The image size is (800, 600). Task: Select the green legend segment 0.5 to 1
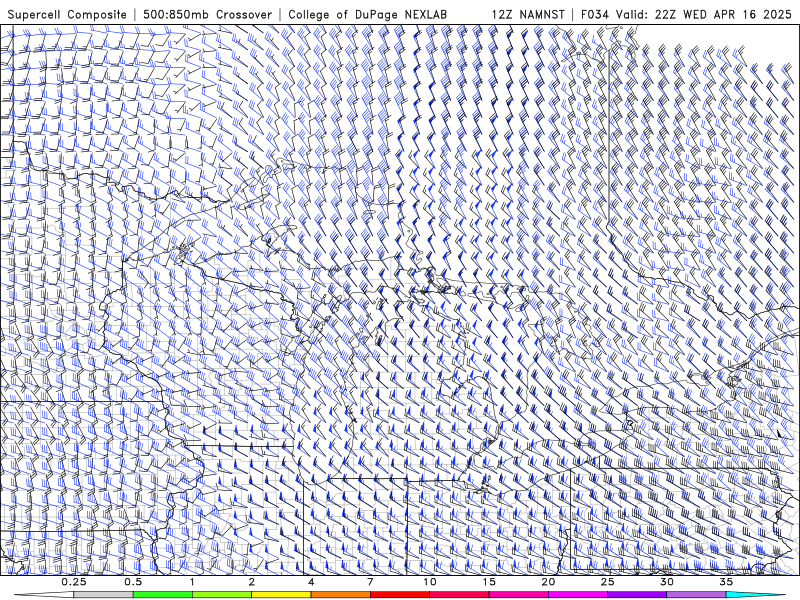[x=163, y=595]
